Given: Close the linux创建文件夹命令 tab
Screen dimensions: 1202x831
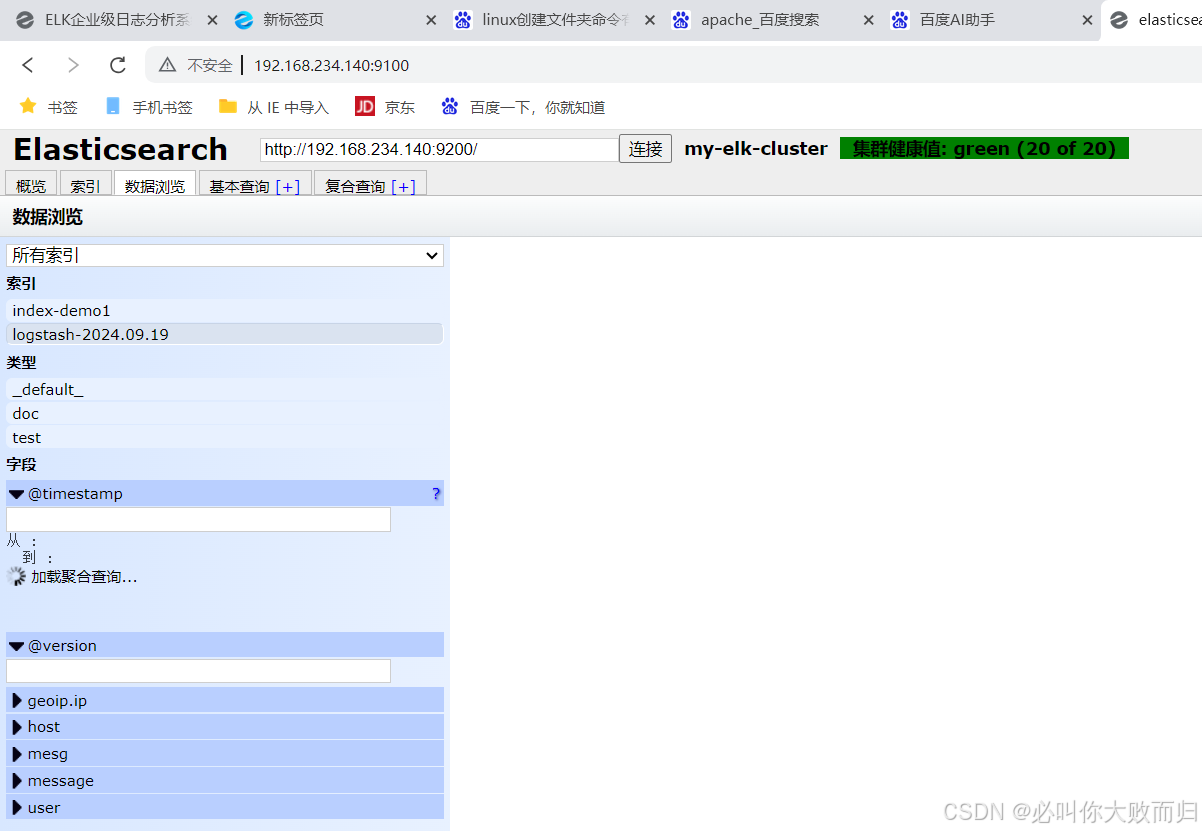Looking at the screenshot, I should tap(649, 20).
